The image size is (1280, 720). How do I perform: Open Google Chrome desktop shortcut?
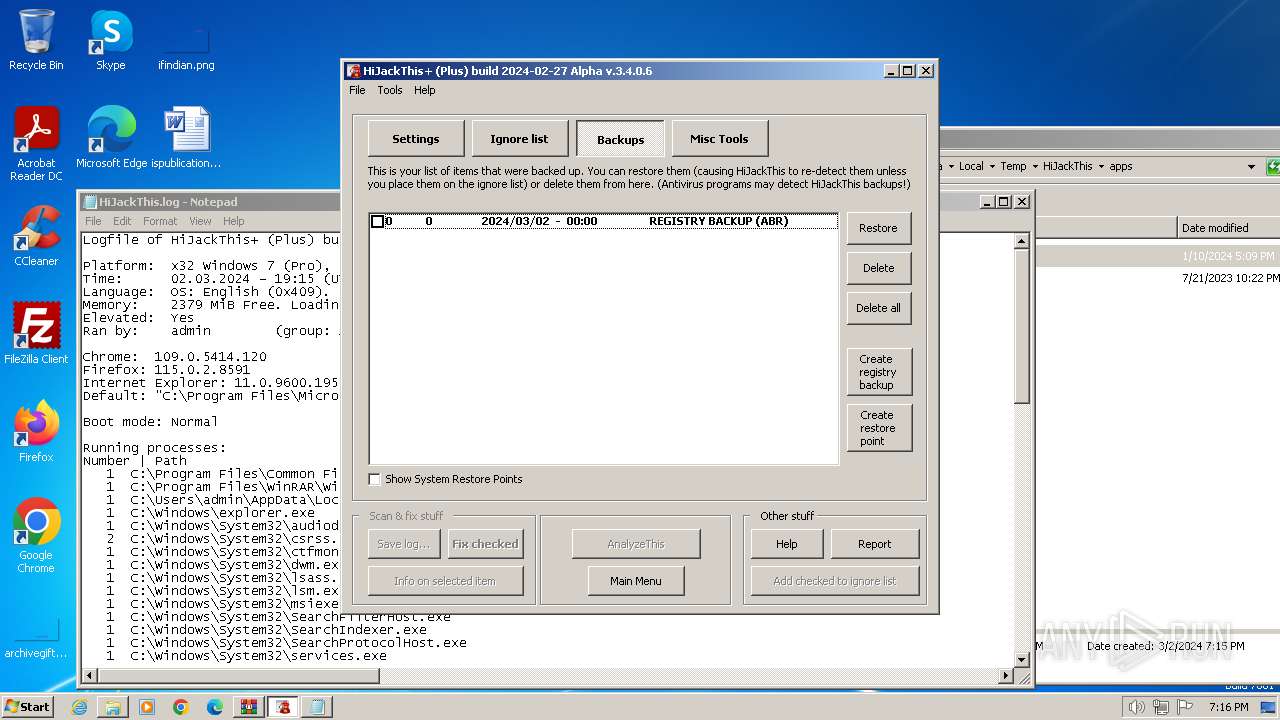click(36, 536)
